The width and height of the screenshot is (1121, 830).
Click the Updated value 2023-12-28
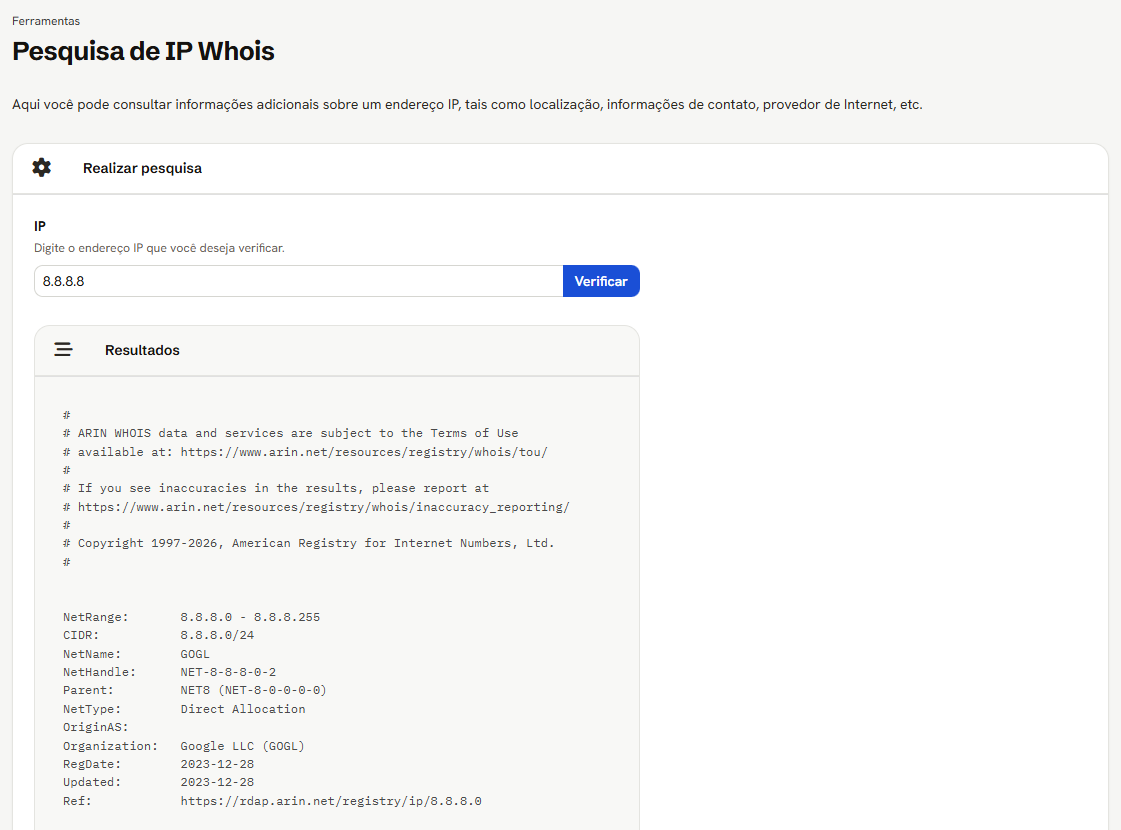click(x=217, y=782)
